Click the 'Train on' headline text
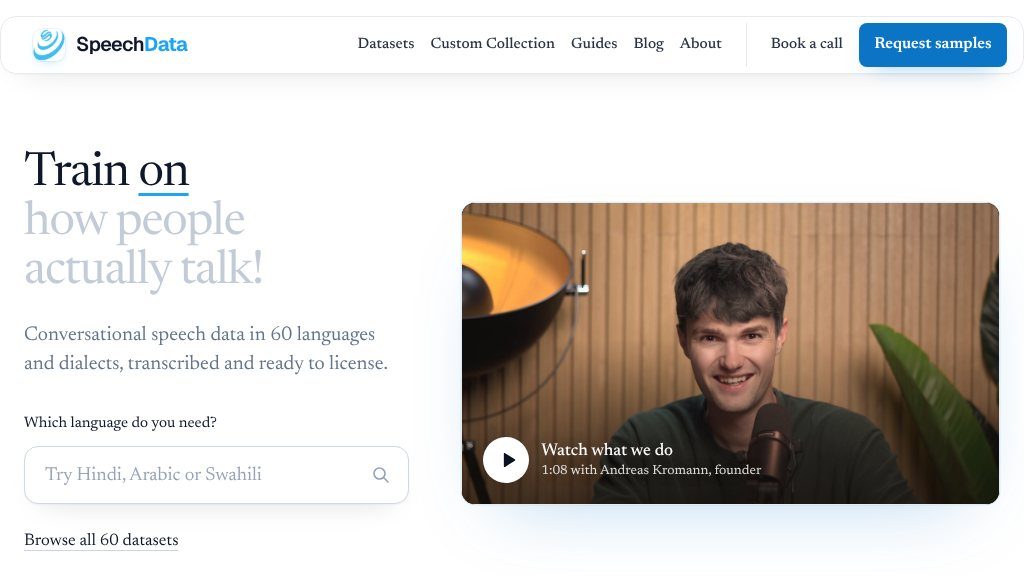This screenshot has width=1024, height=576. 106,169
